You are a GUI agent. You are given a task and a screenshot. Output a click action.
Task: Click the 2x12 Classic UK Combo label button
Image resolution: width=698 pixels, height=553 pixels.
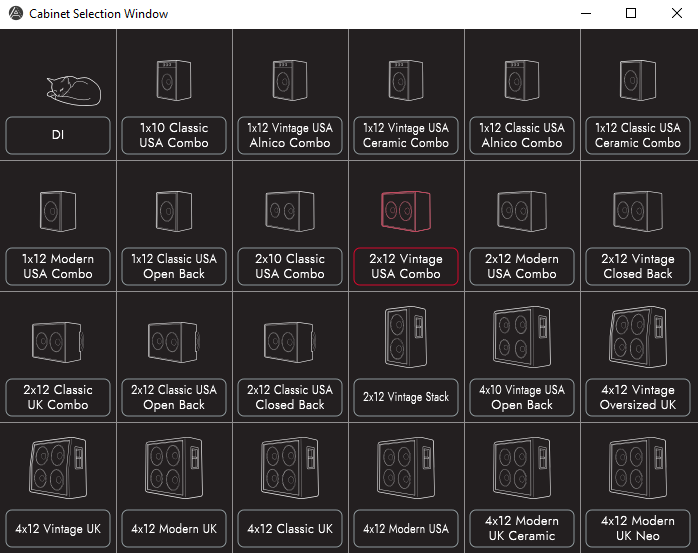[x=58, y=397]
